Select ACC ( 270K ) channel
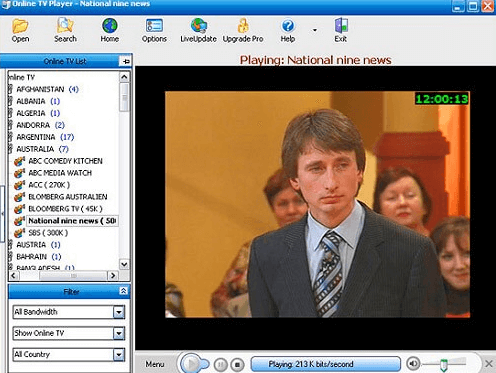 pos(49,185)
